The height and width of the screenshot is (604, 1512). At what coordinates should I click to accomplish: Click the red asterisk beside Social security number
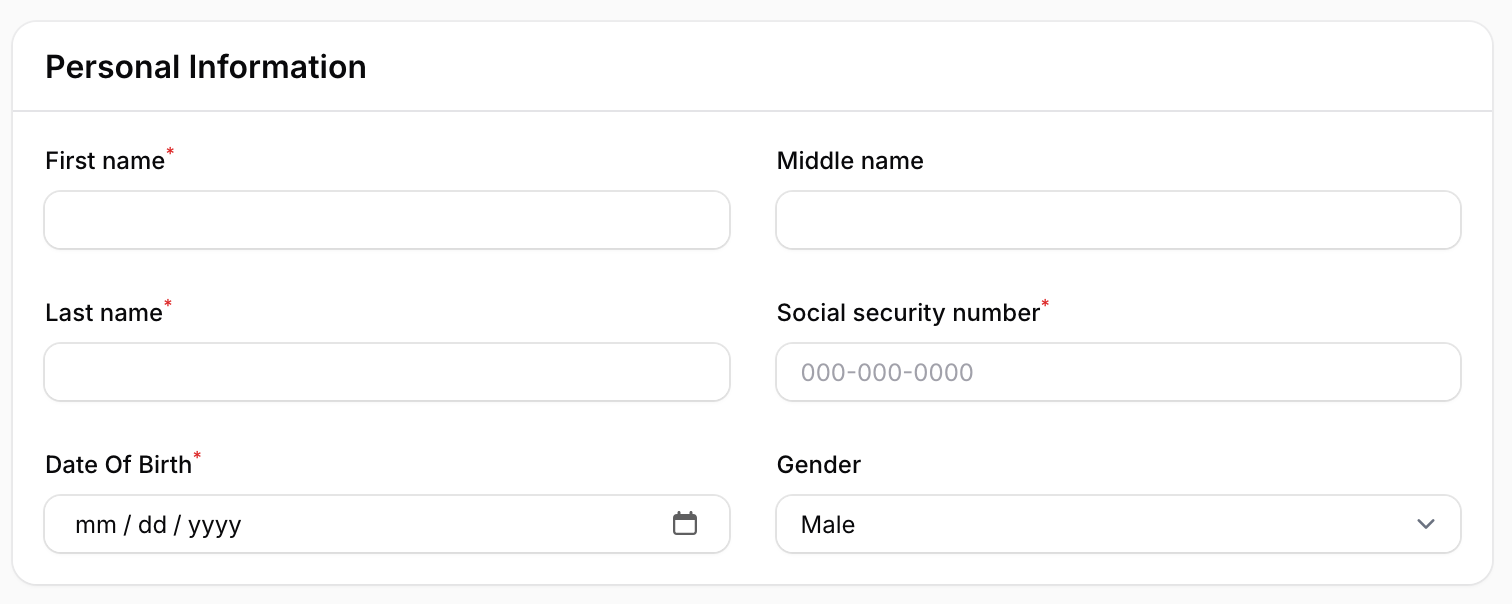[1046, 304]
